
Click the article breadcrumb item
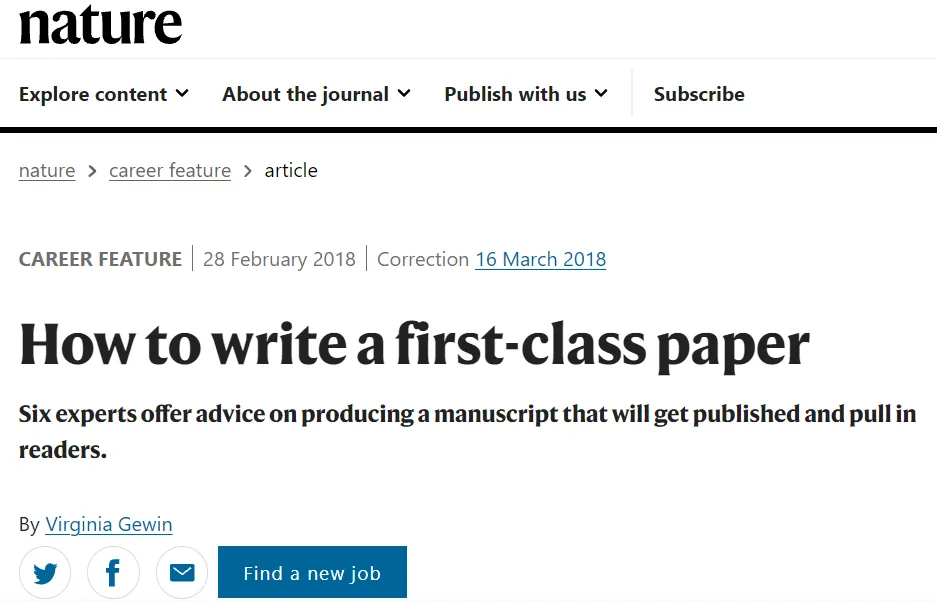(291, 171)
